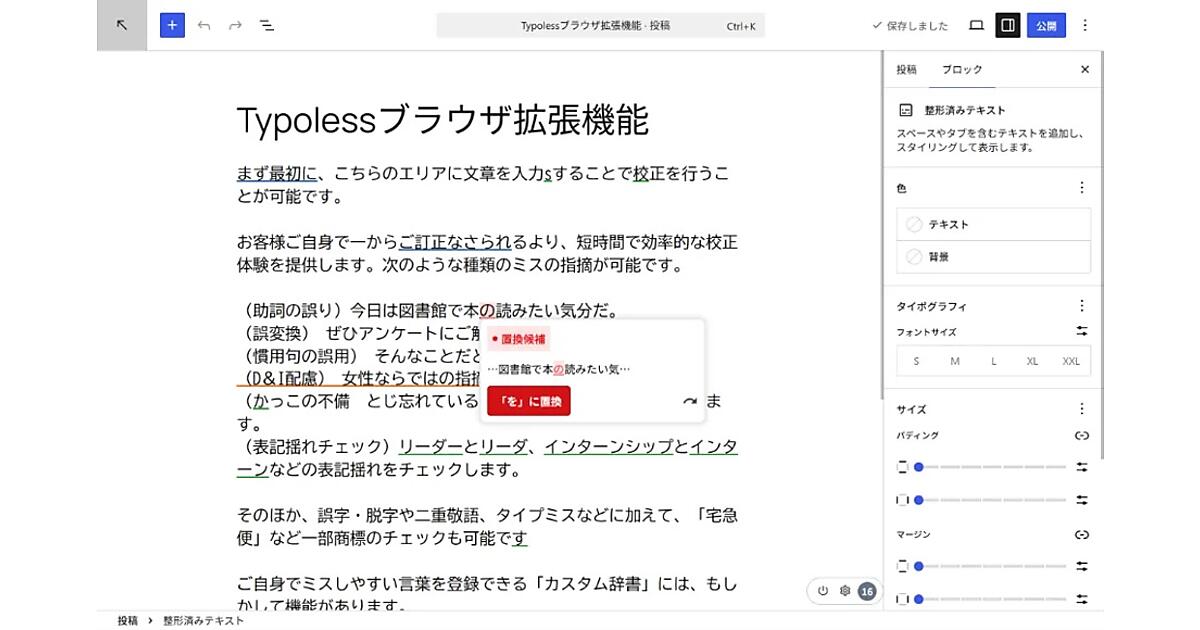This screenshot has height=630, width=1200.
Task: Open the document overview list
Action: (267, 25)
